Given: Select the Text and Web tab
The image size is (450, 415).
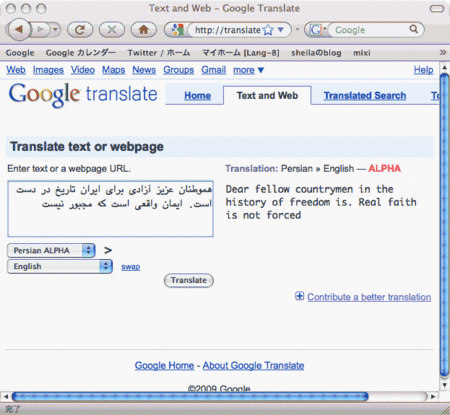Looking at the screenshot, I should pos(267,96).
